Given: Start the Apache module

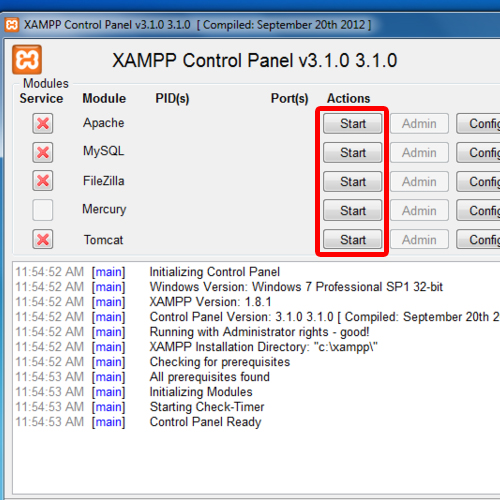Looking at the screenshot, I should click(x=353, y=124).
